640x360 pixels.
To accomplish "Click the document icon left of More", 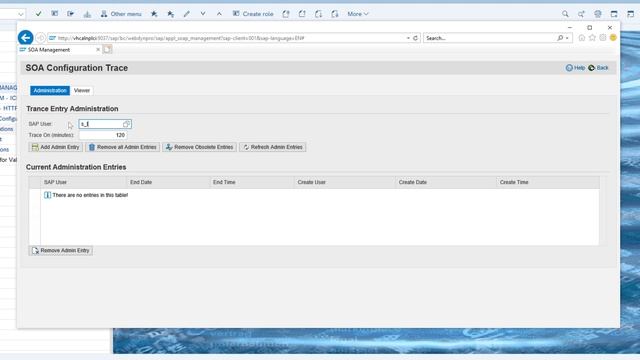I will tap(335, 14).
